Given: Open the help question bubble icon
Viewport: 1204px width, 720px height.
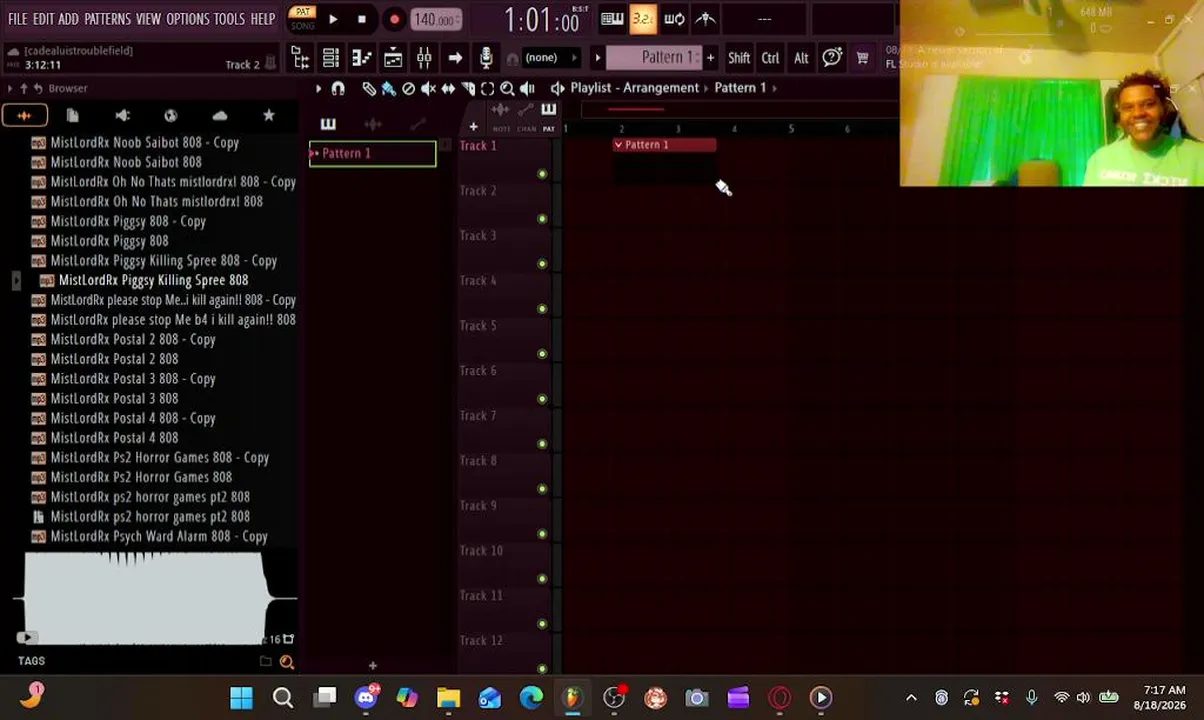Looking at the screenshot, I should click(x=832, y=58).
